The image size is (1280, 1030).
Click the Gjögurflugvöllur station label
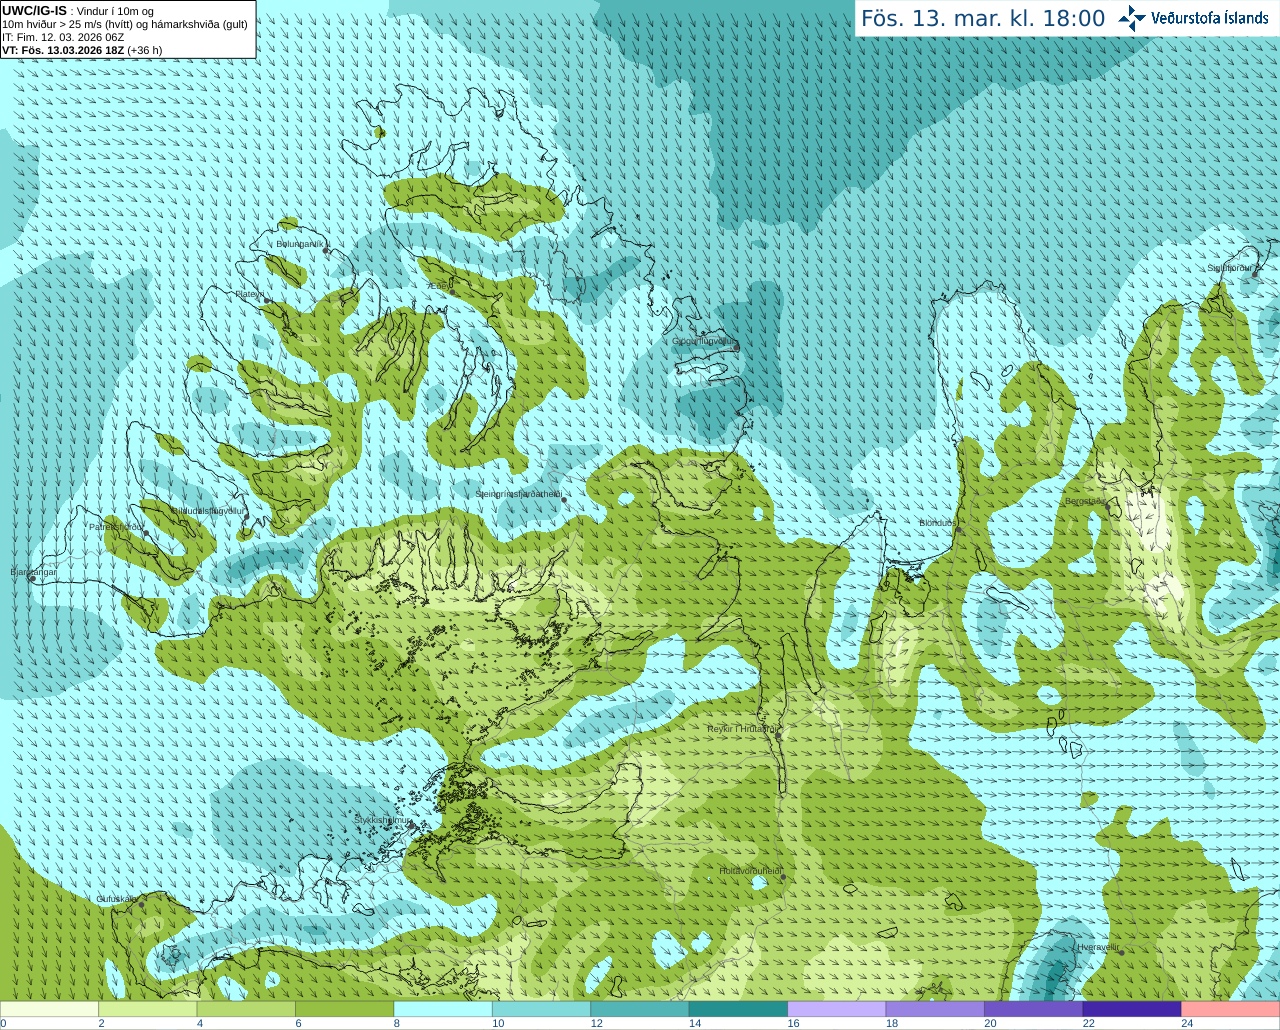[704, 341]
